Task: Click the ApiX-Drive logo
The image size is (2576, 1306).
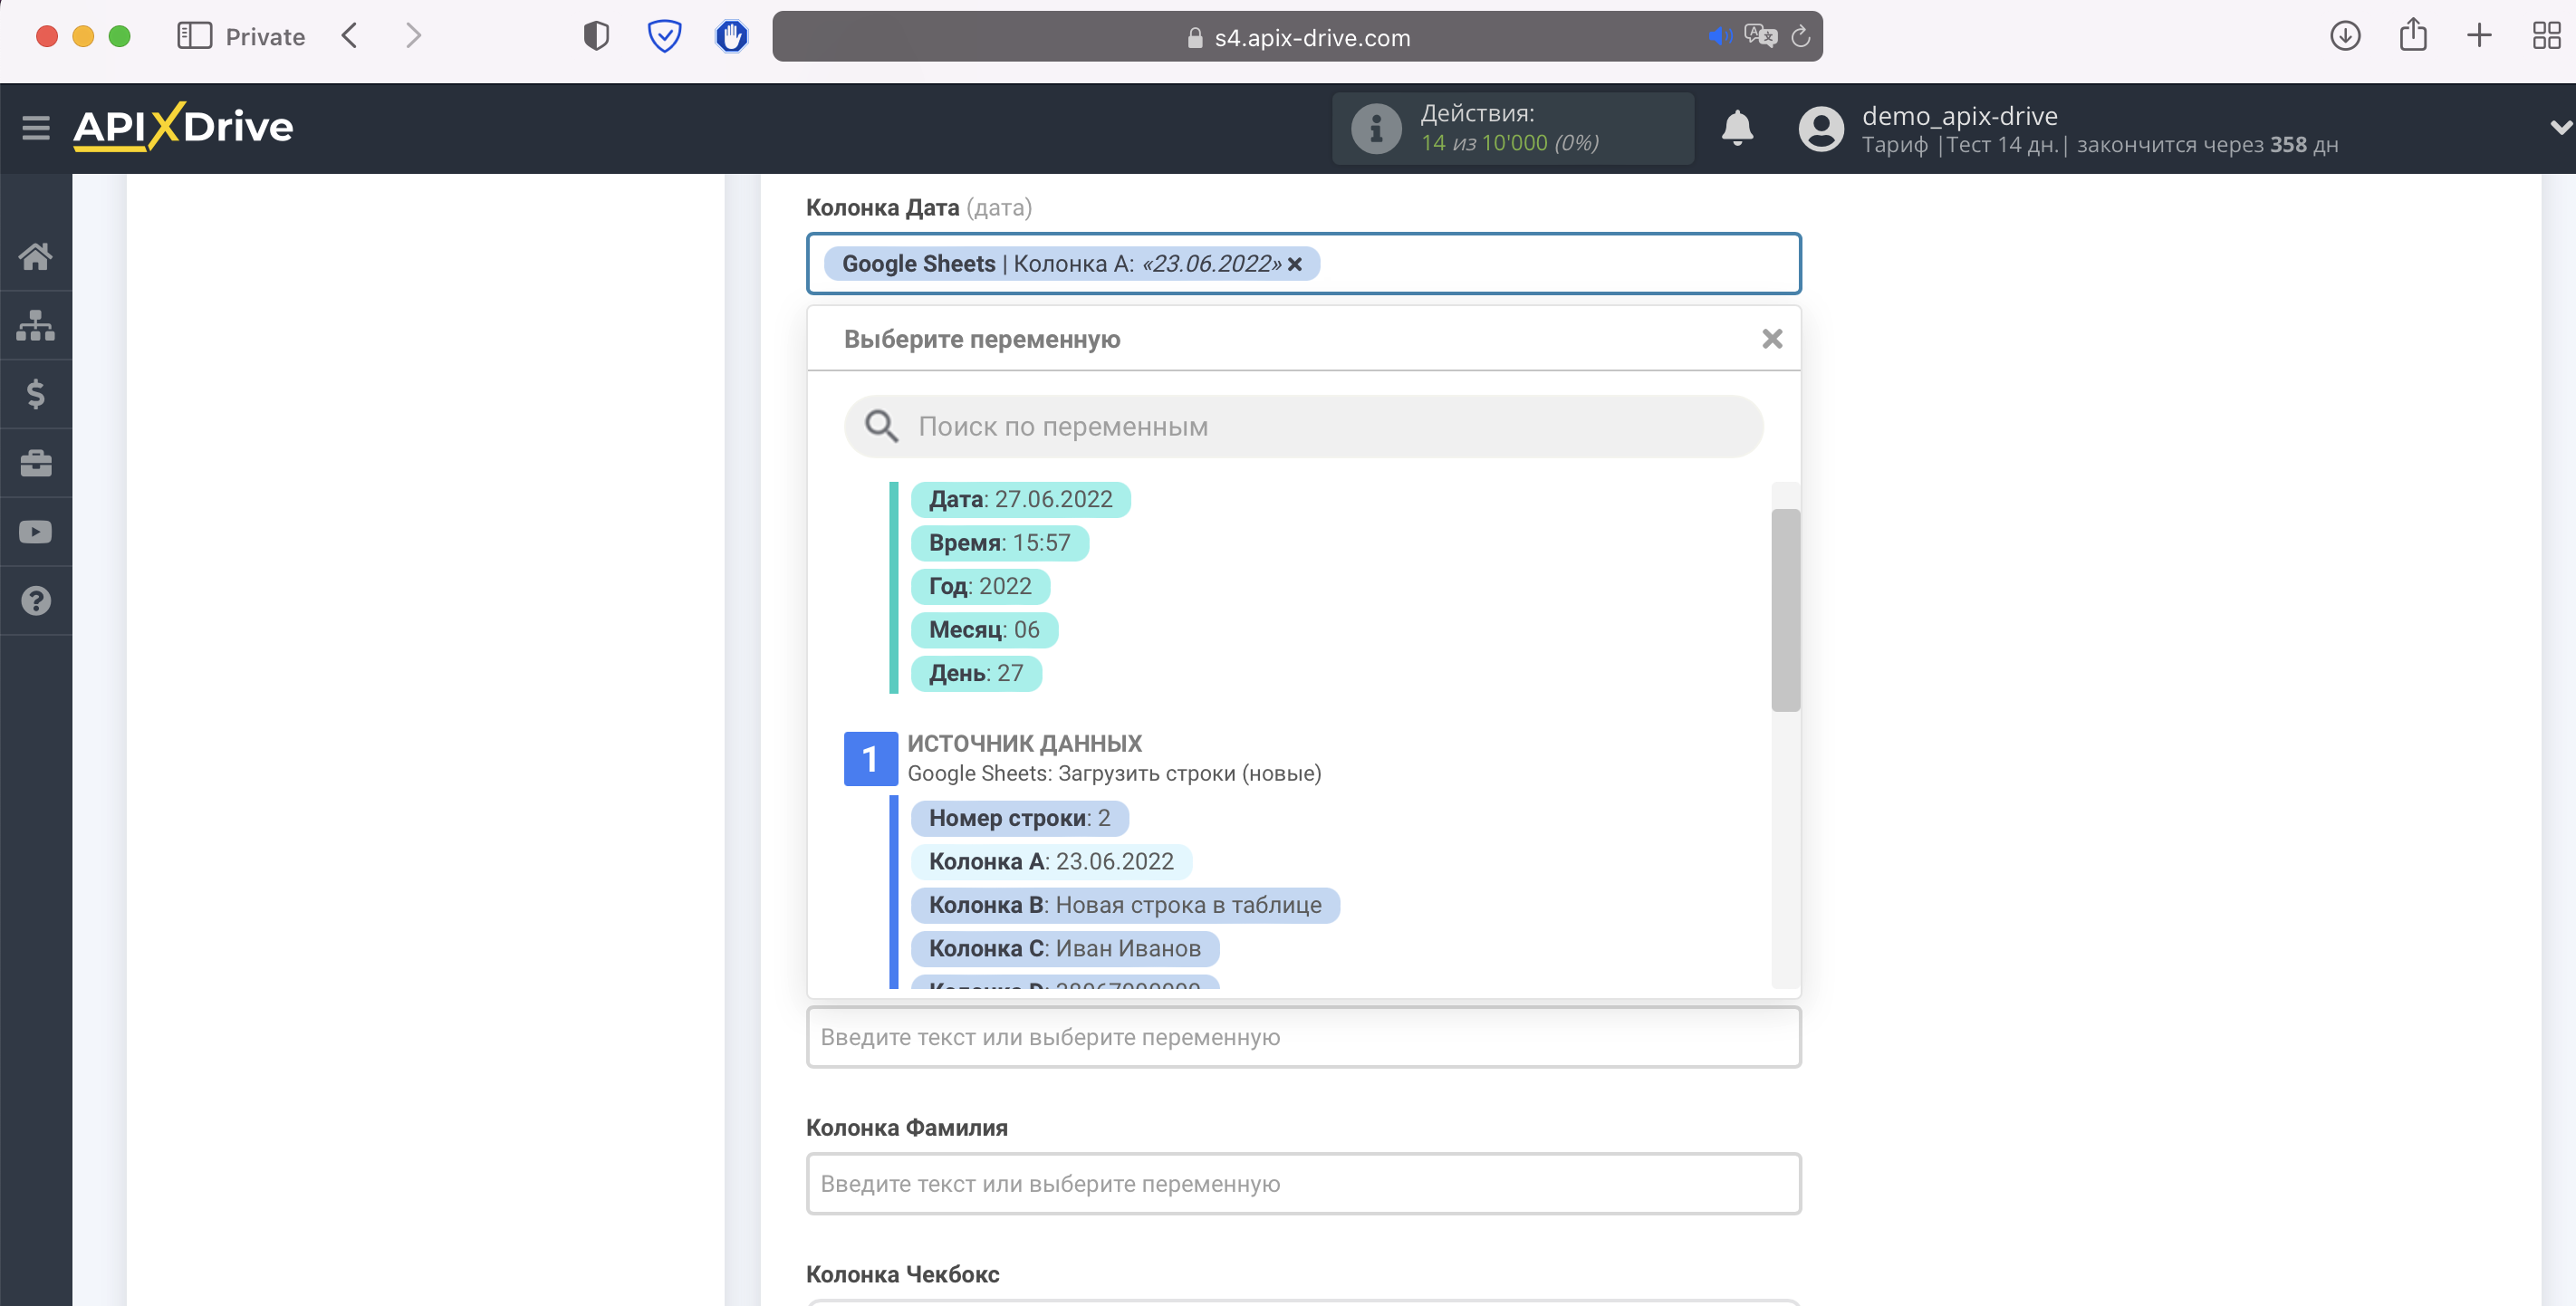Action: [x=183, y=127]
